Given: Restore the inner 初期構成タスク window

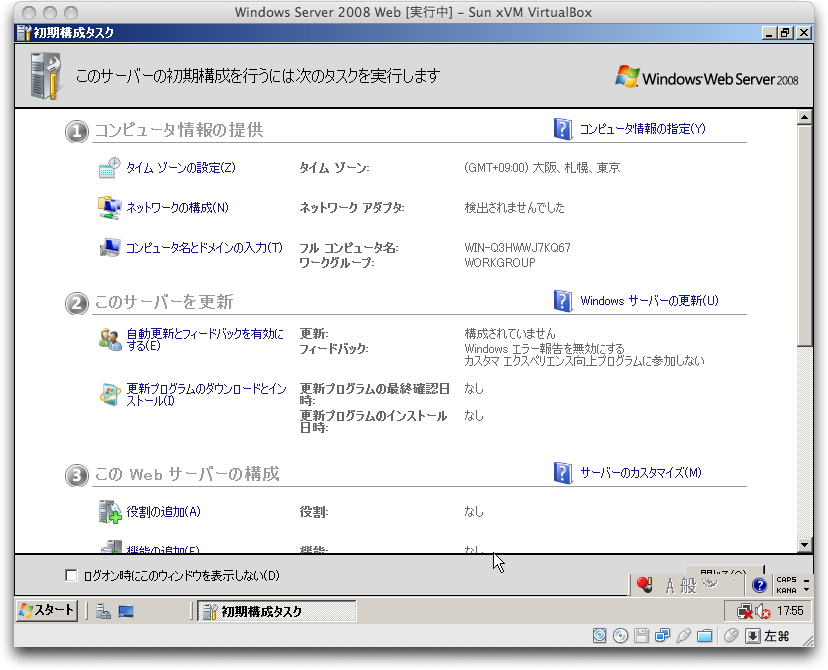Looking at the screenshot, I should click(x=785, y=33).
